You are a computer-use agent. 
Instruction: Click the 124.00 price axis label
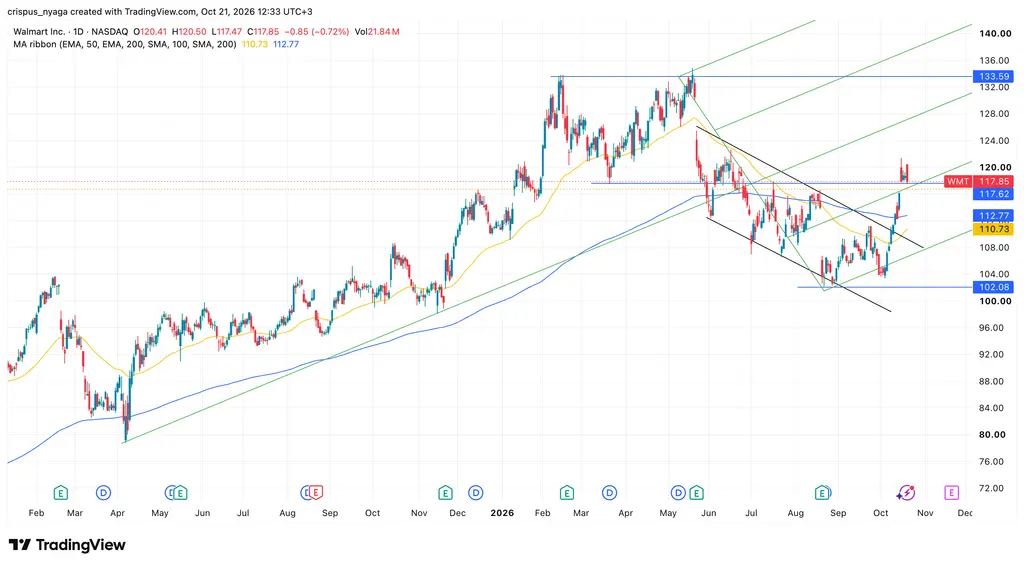(x=995, y=140)
